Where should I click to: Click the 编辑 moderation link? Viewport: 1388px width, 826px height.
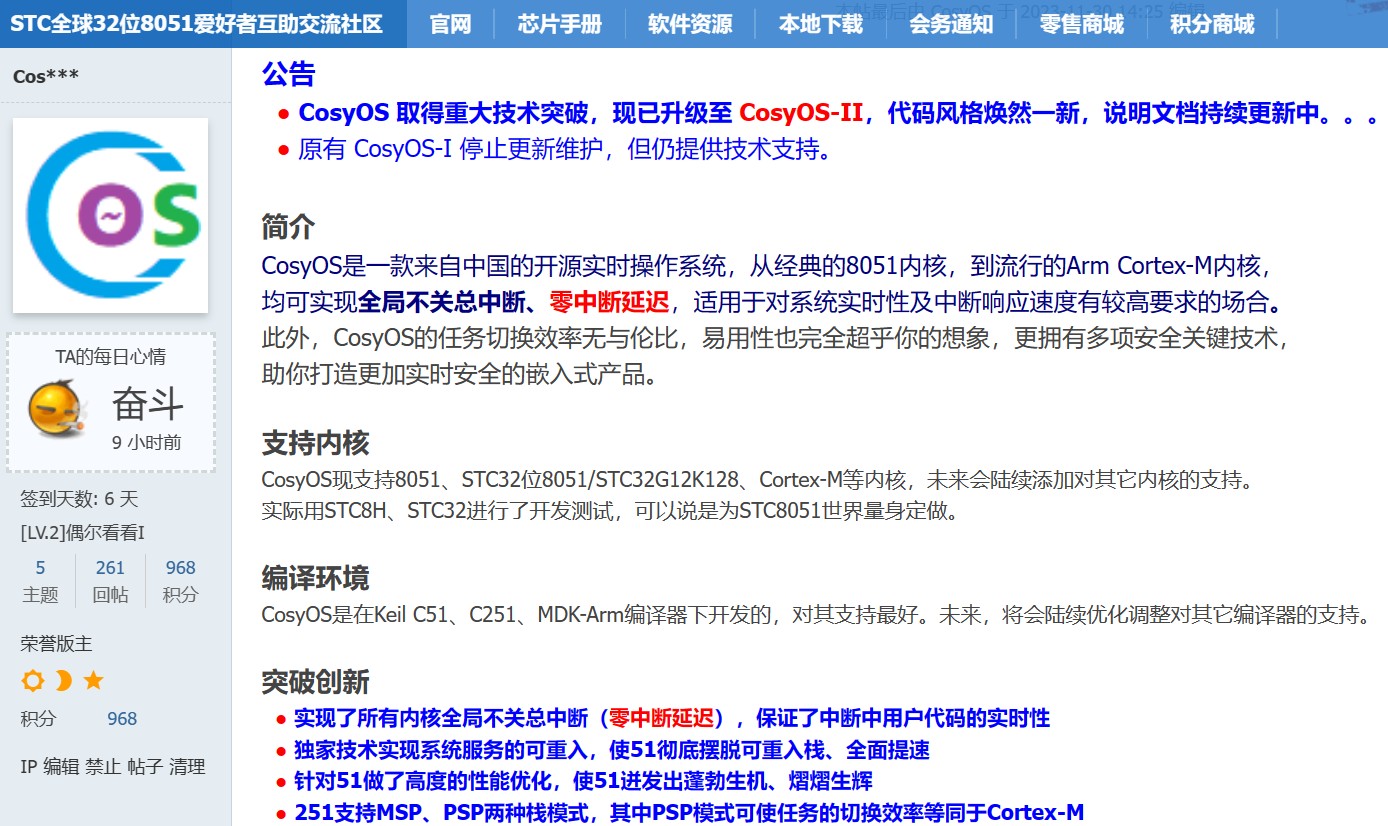(61, 767)
